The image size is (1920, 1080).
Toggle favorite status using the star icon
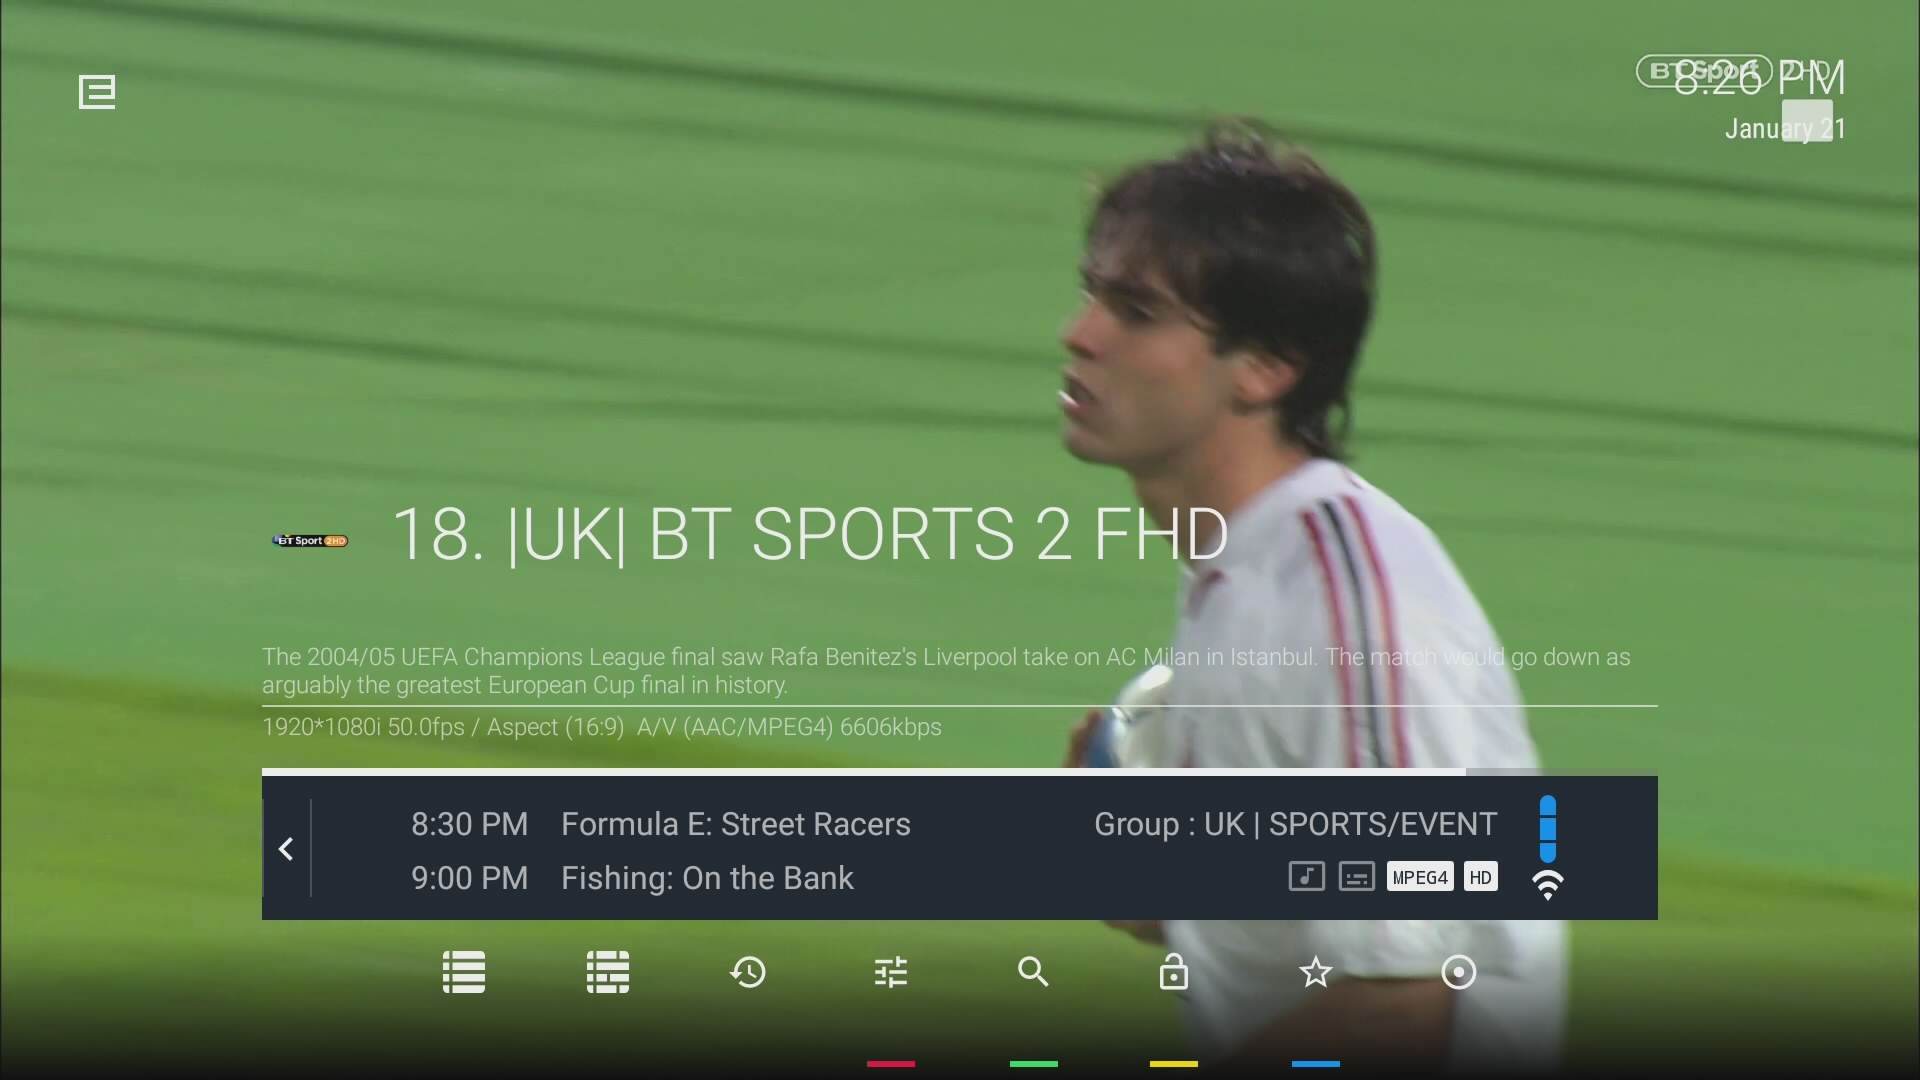(1316, 972)
